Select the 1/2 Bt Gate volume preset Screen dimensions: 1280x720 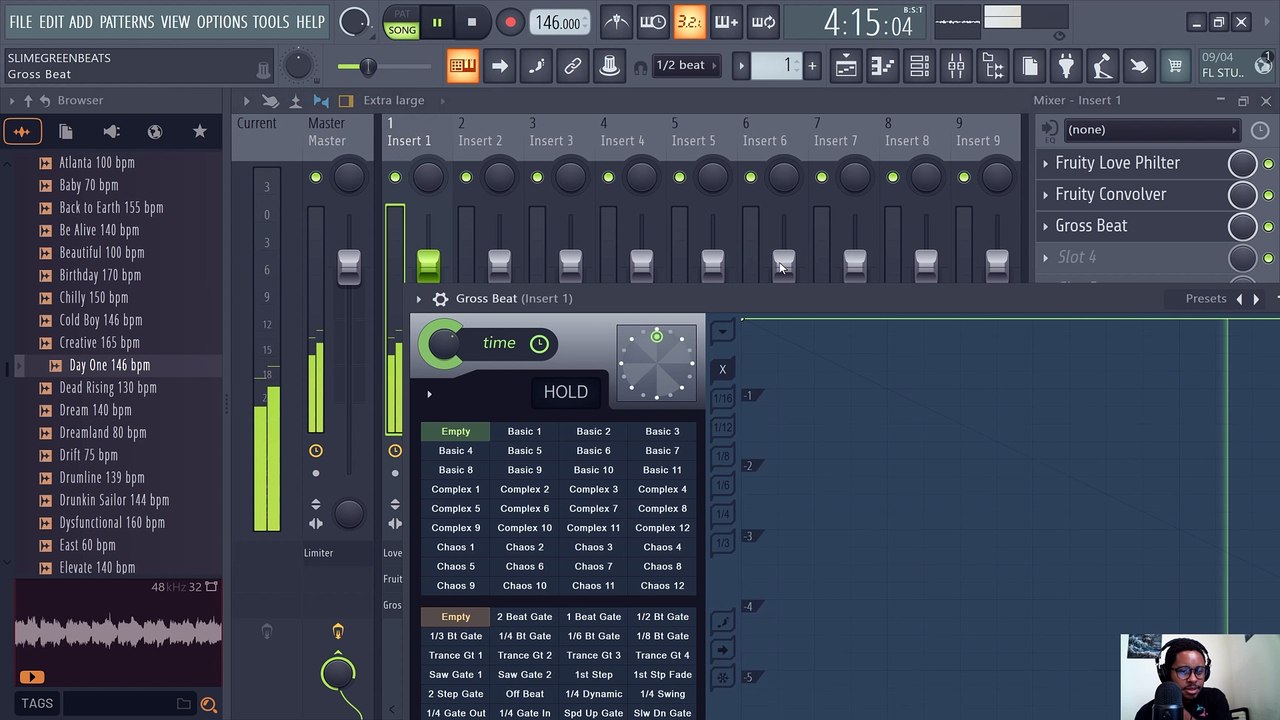tap(662, 617)
